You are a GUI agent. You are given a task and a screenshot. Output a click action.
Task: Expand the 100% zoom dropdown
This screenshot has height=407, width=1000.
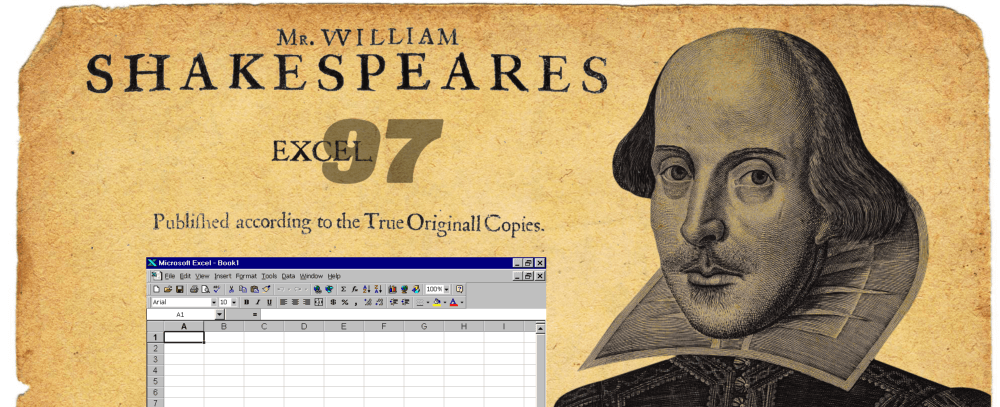click(446, 290)
